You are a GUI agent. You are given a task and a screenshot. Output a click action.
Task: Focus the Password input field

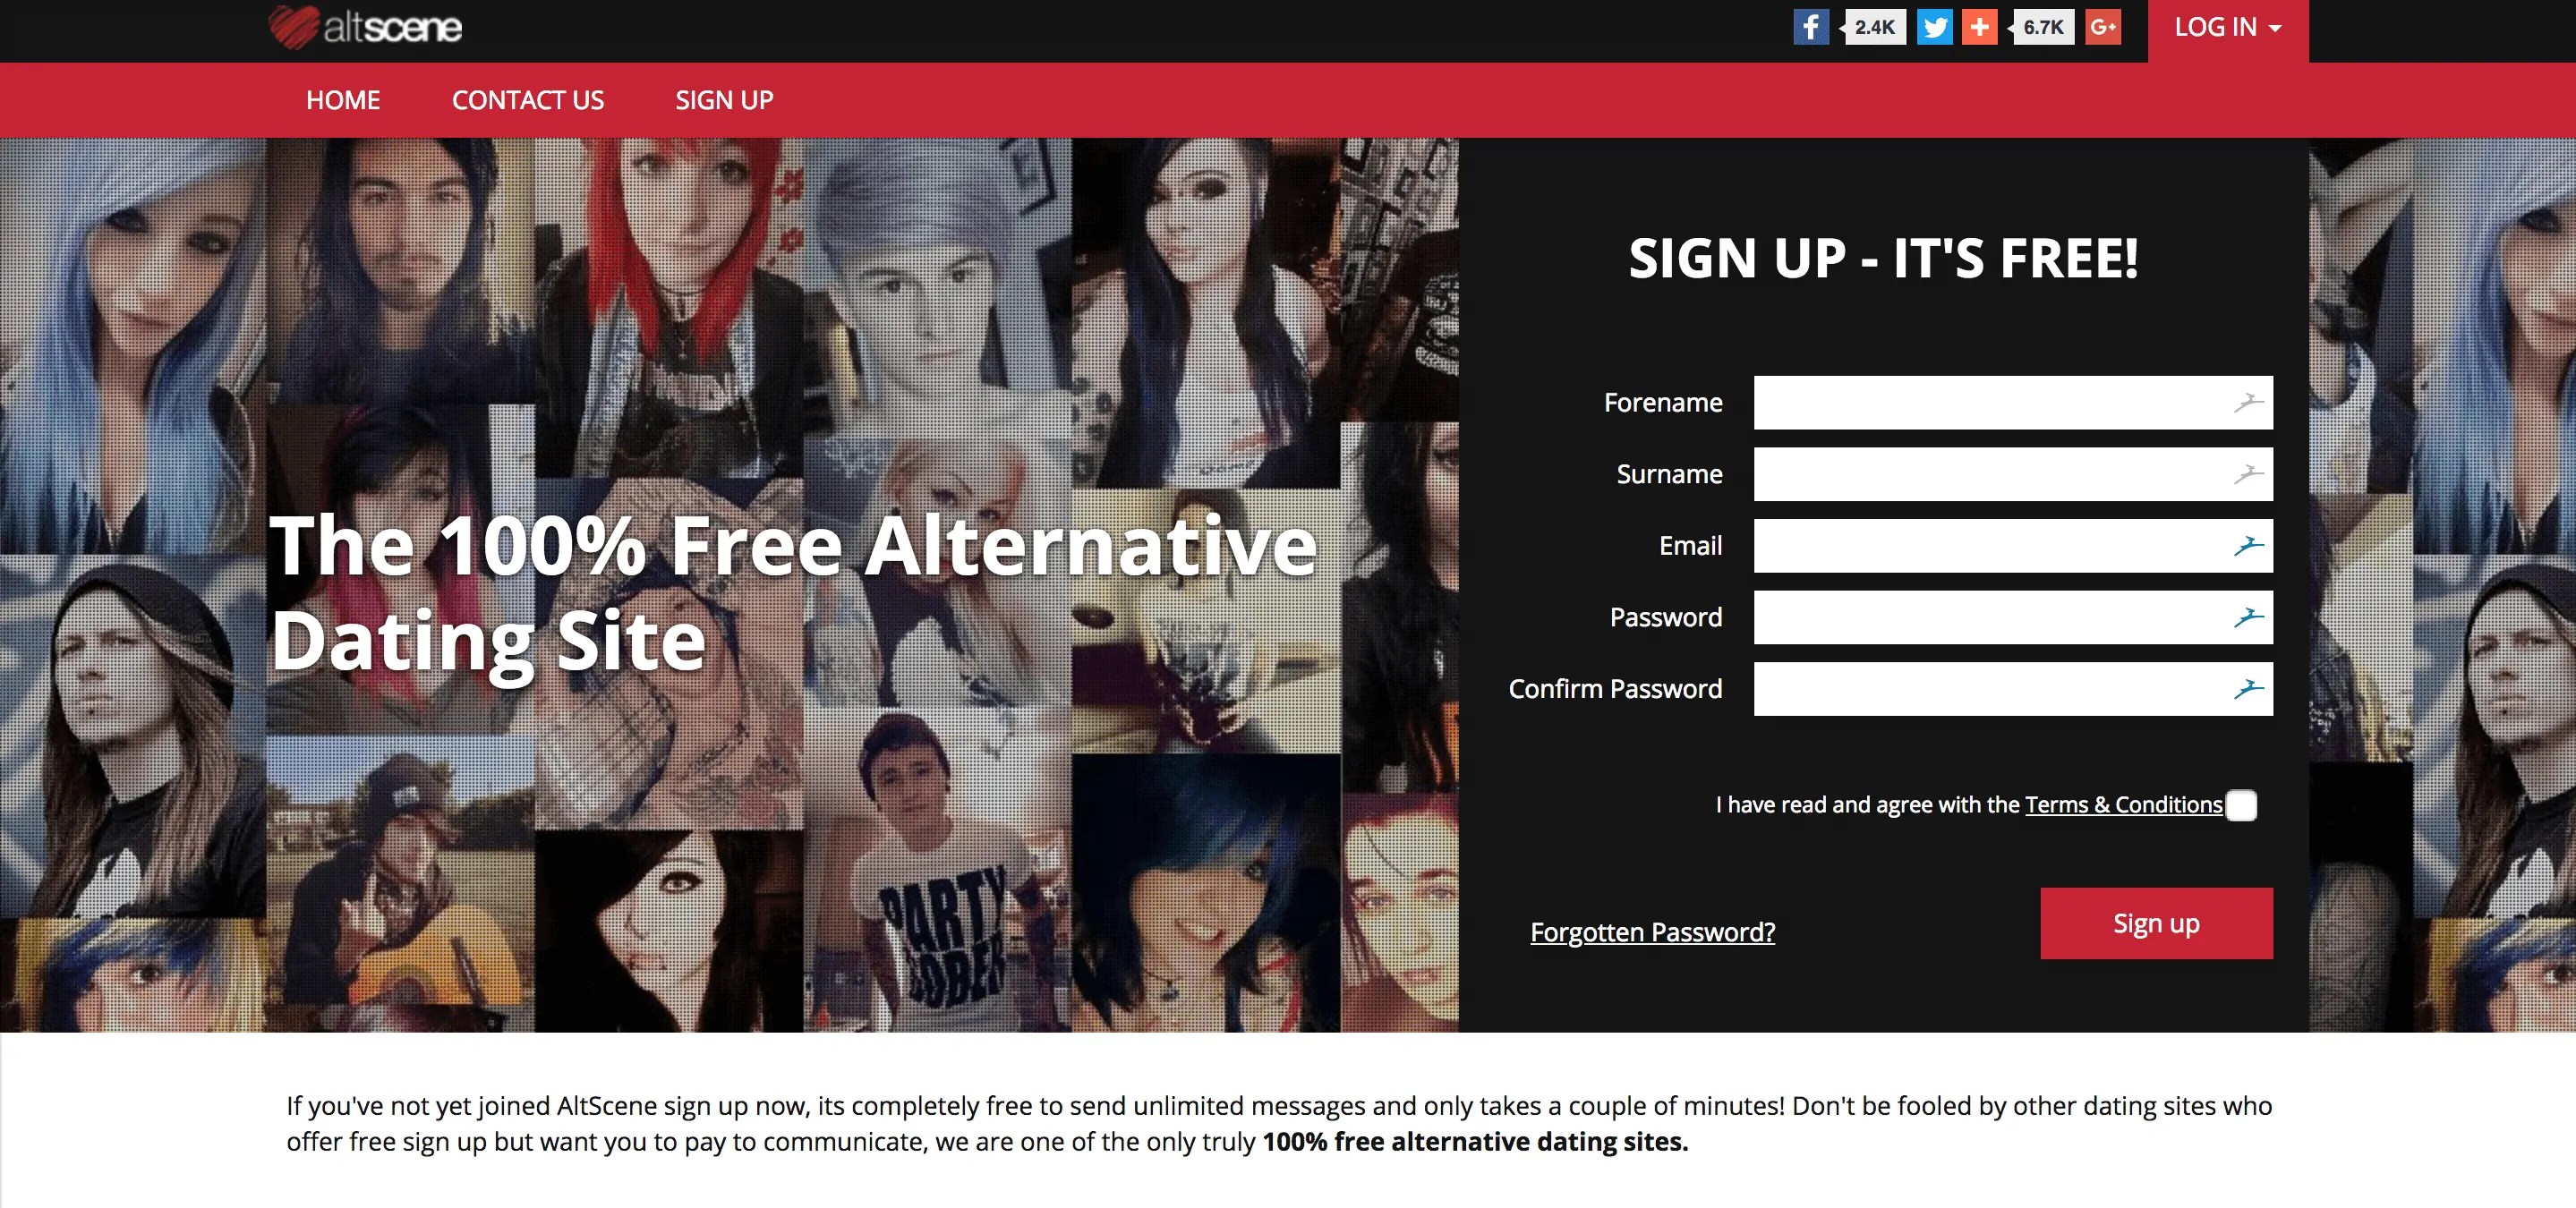pos(2013,617)
